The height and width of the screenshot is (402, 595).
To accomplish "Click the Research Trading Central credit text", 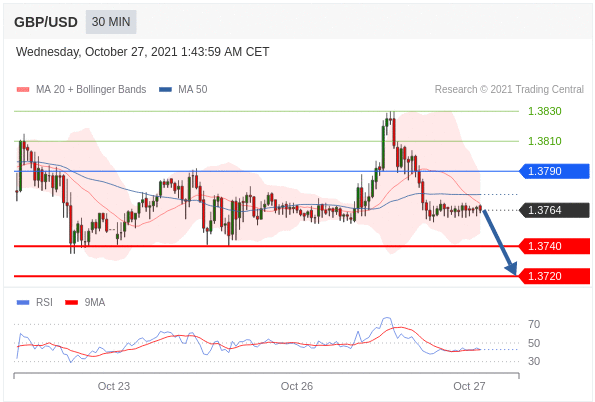I will coord(509,90).
